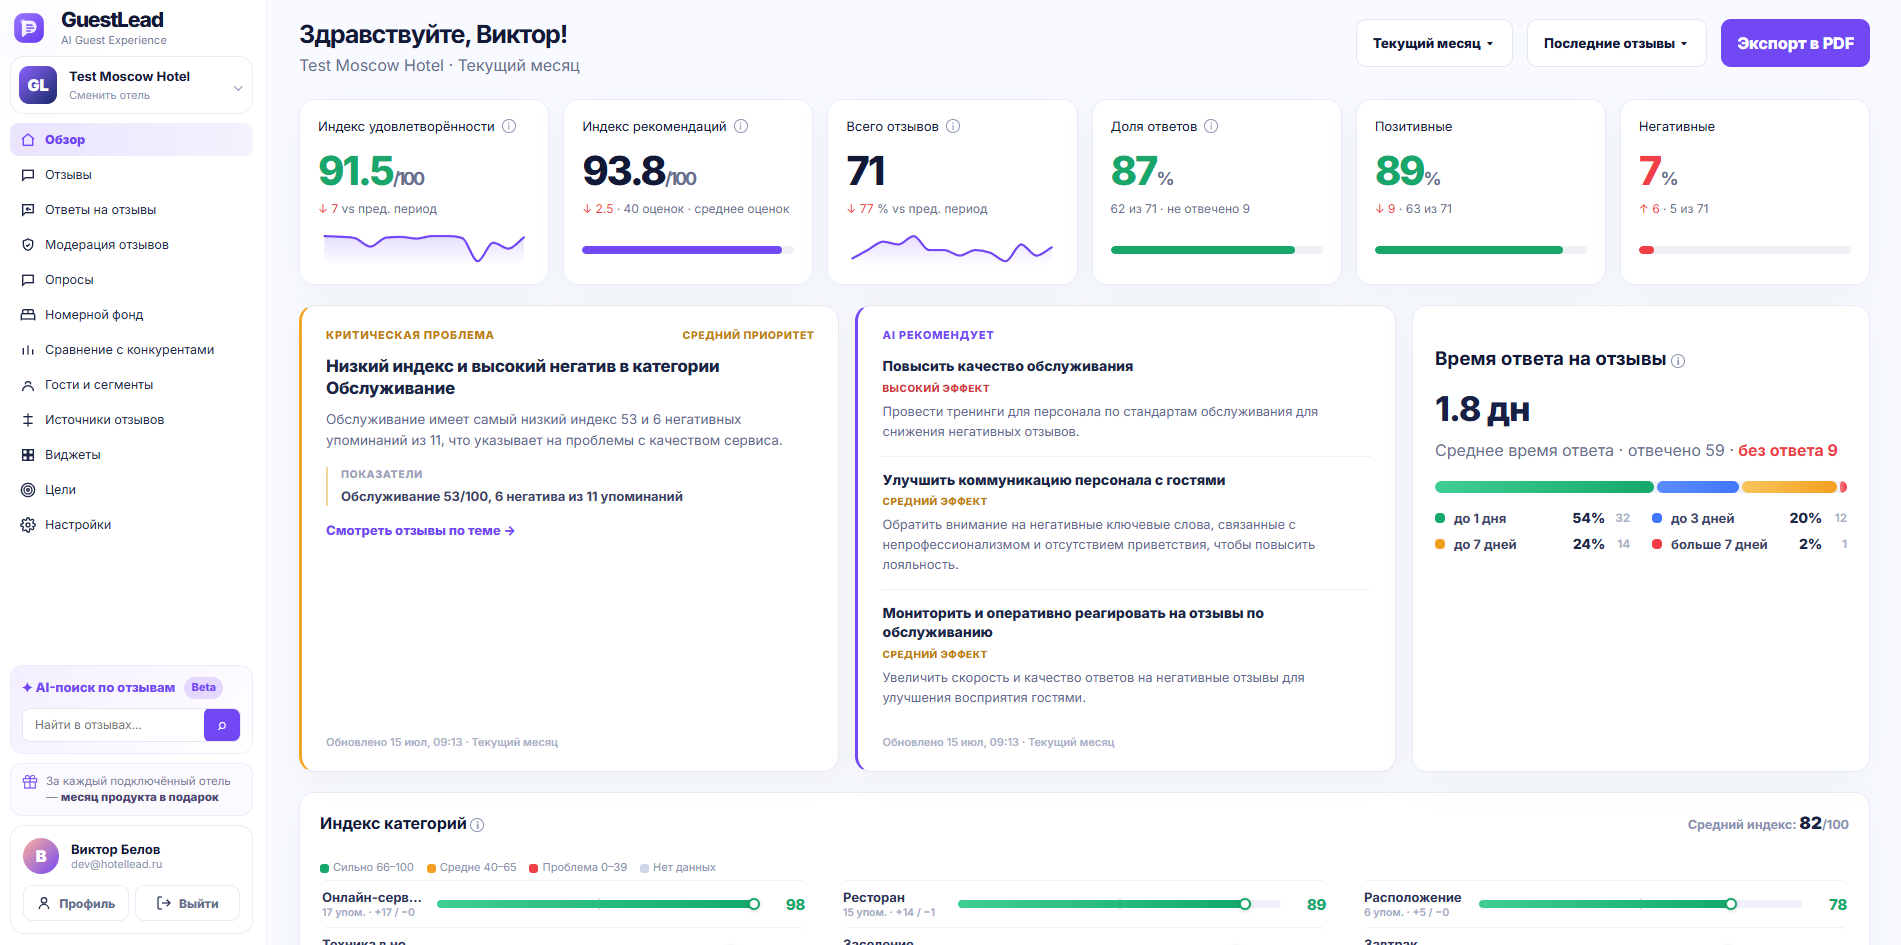1901x945 pixels.
Task: Click the GuestLead logo icon
Action: tap(29, 28)
